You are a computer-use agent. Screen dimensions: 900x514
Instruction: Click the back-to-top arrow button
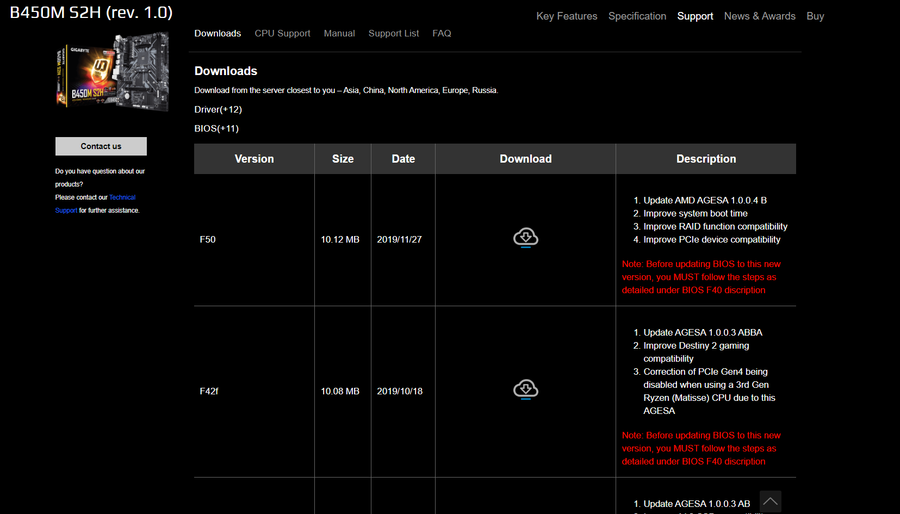coord(770,501)
